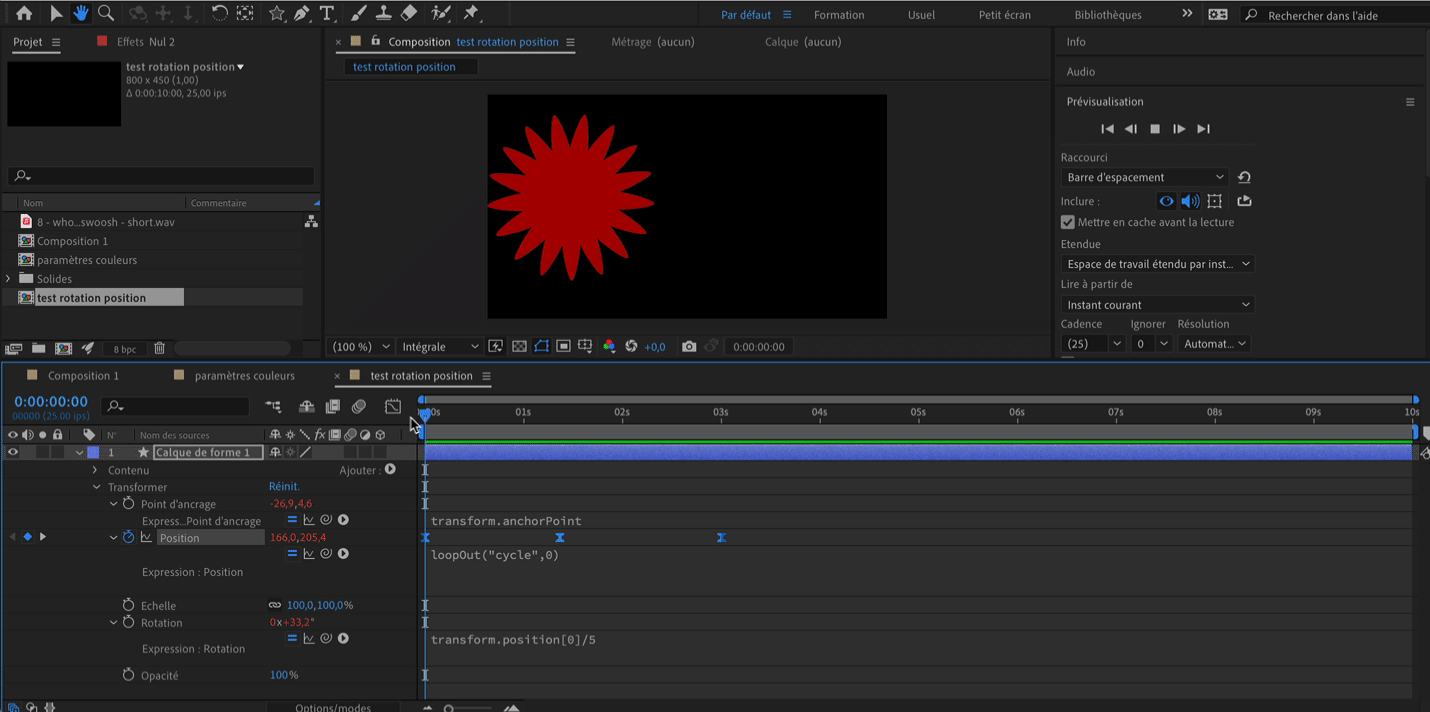Open the Raccourci Barre d'espacement dropdown

tap(1144, 177)
